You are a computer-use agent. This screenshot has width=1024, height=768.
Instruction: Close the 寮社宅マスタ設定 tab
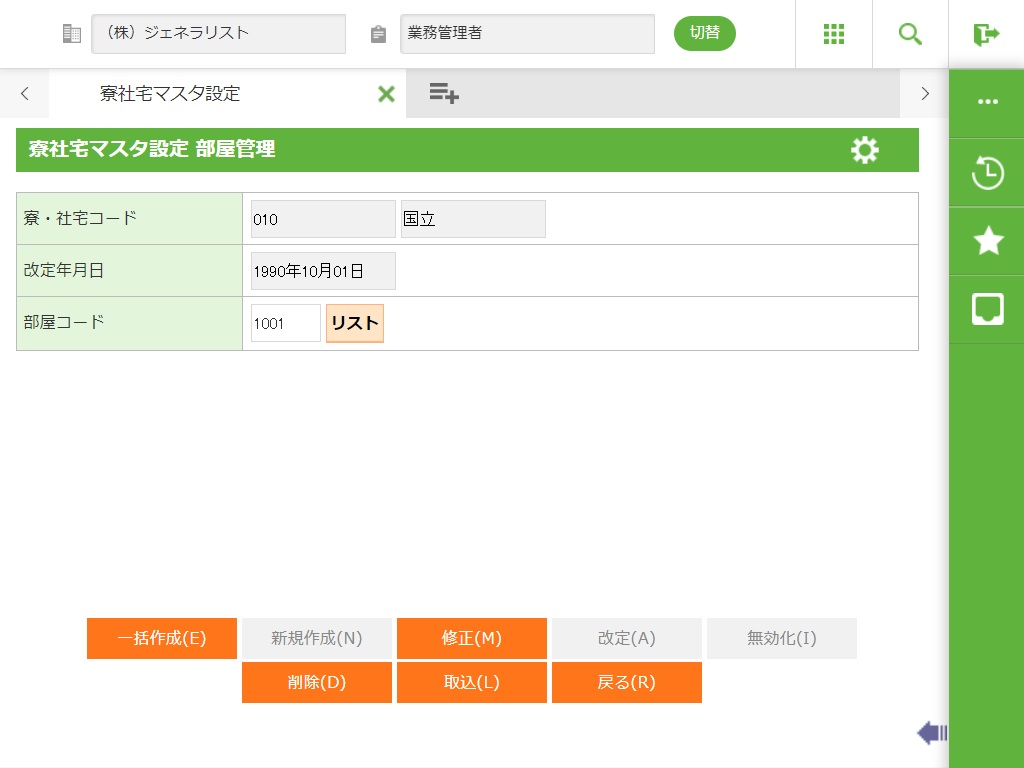click(x=386, y=94)
